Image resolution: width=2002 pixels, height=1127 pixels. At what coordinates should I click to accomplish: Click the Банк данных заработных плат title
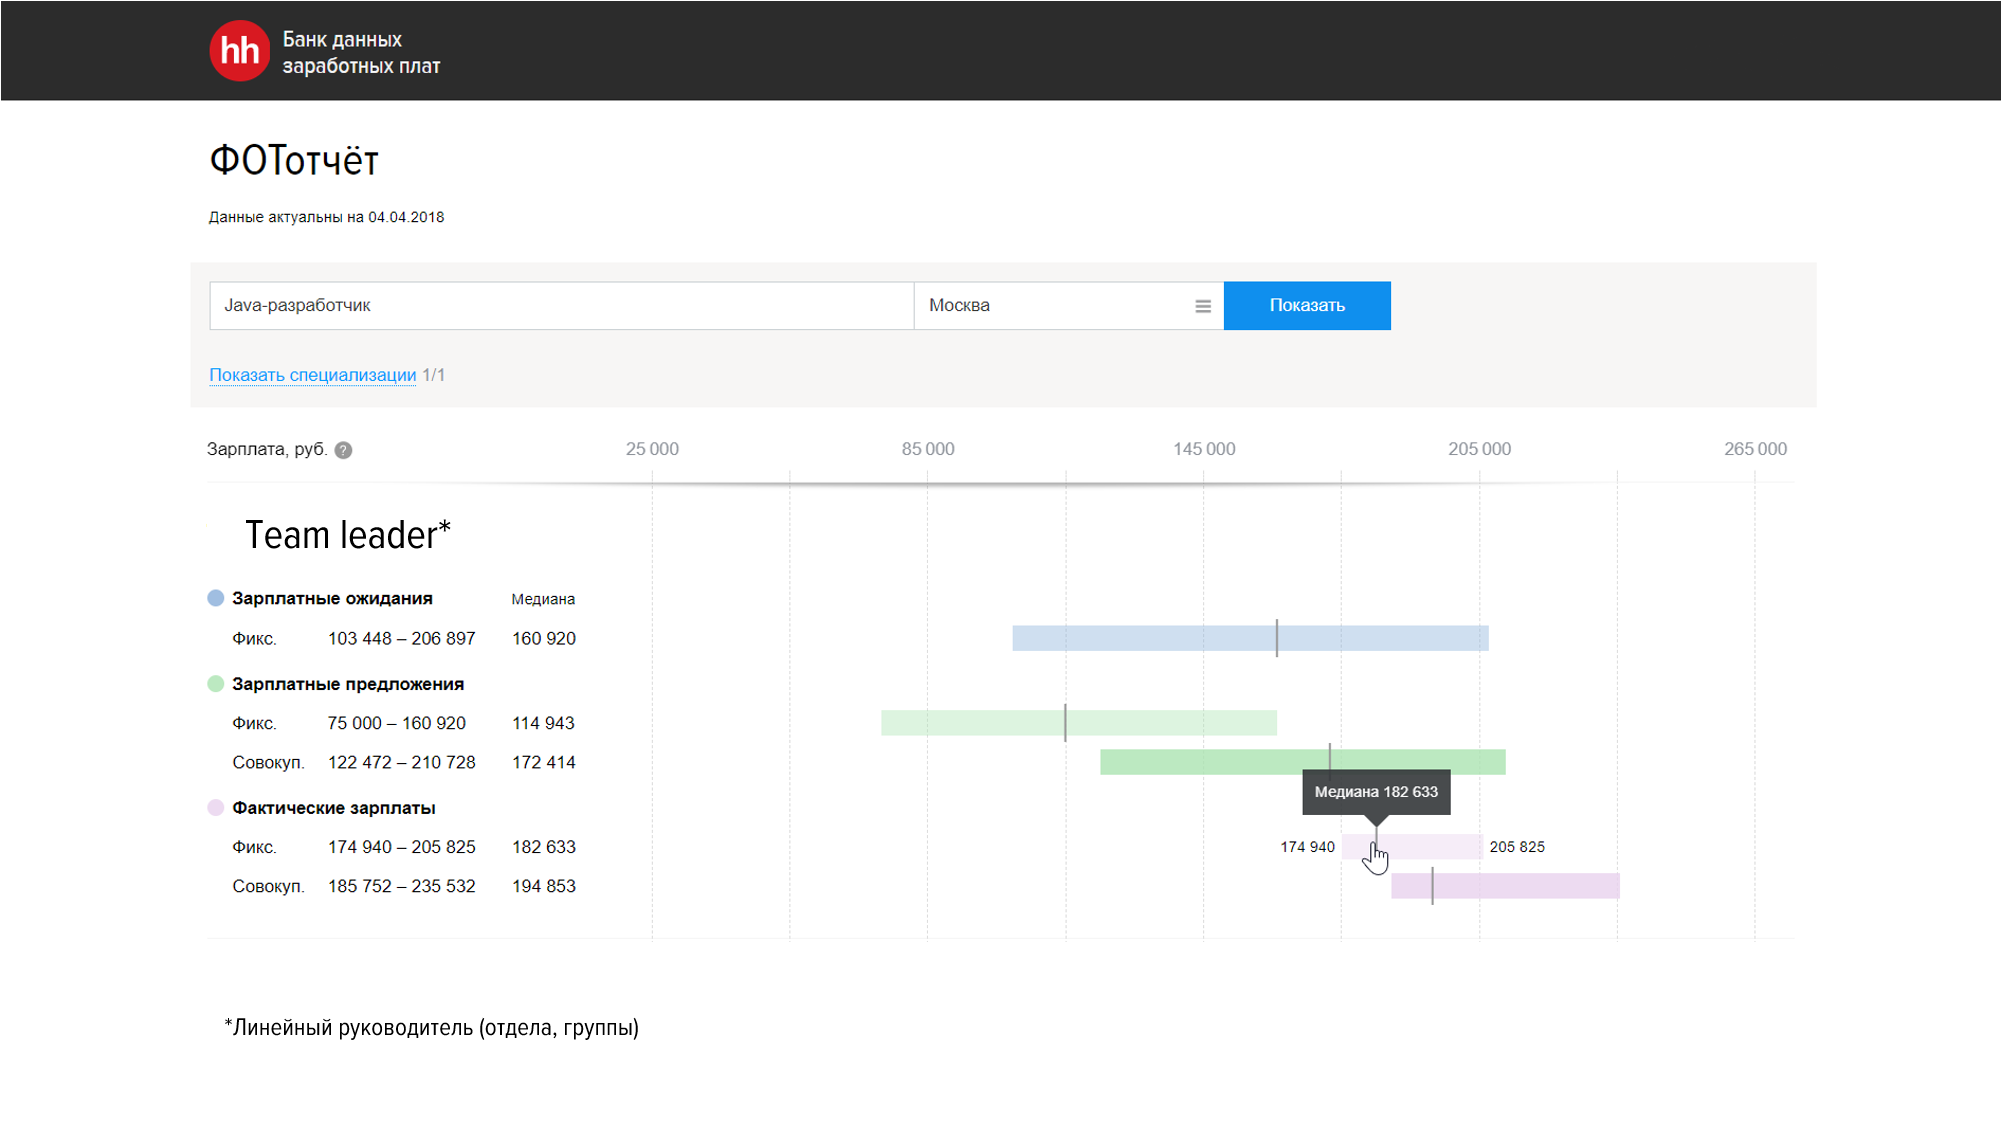(361, 52)
